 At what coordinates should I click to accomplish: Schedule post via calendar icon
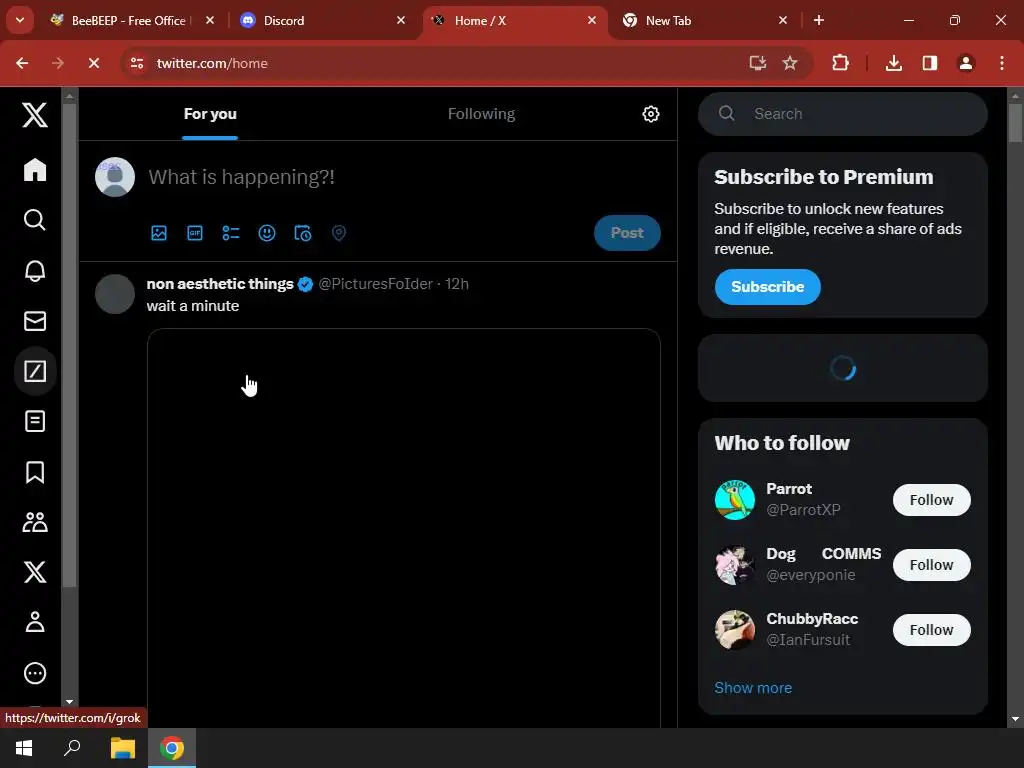pyautogui.click(x=302, y=233)
